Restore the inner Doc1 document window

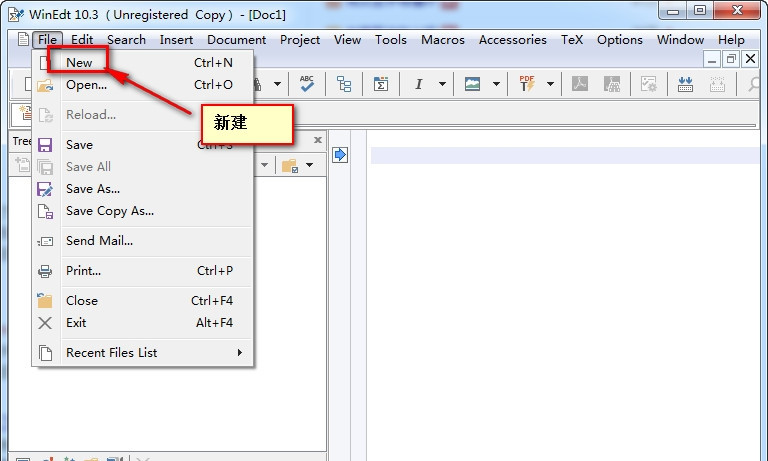pos(731,59)
